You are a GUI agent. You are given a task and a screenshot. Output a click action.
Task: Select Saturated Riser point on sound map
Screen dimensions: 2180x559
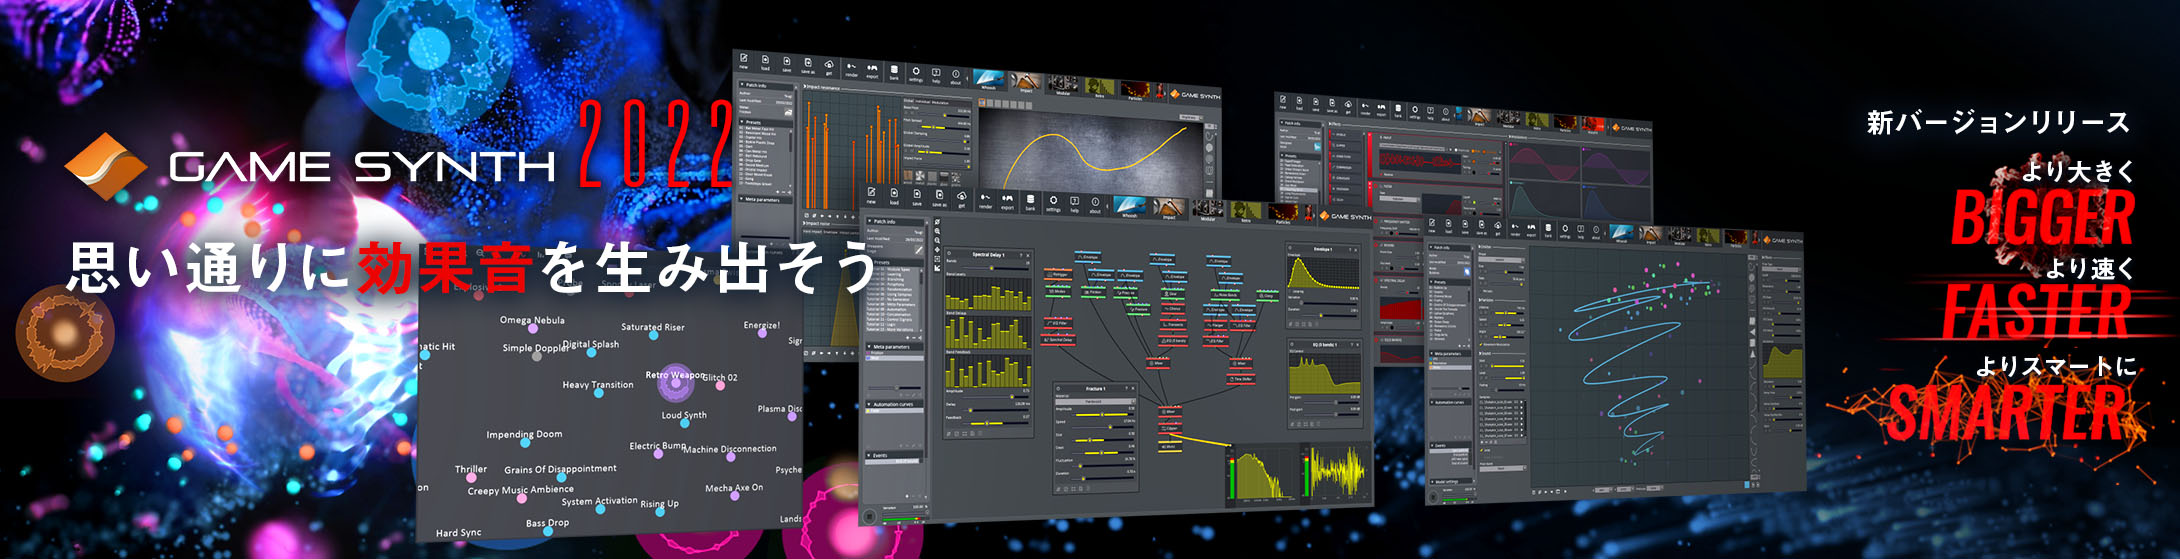pyautogui.click(x=654, y=335)
